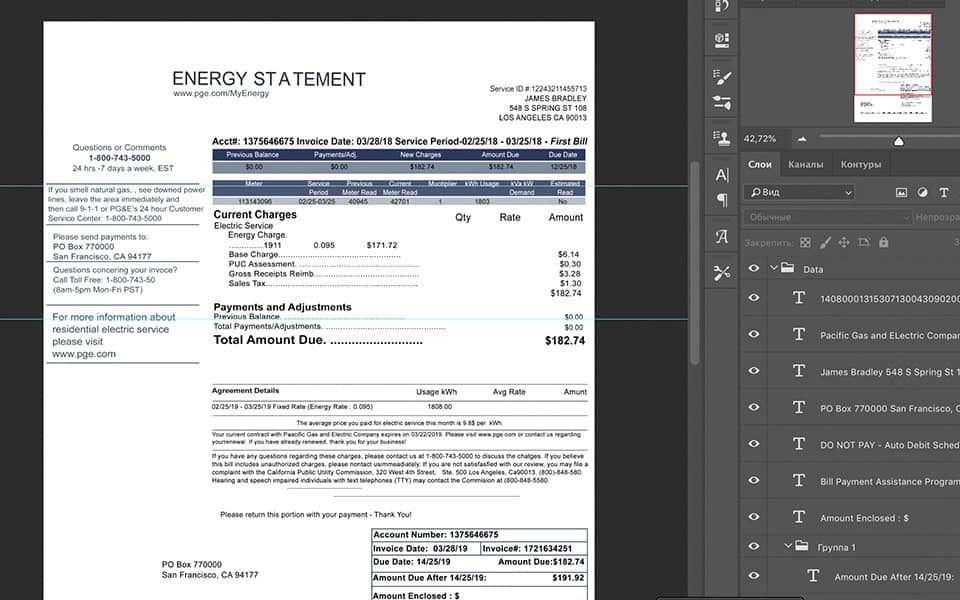Click T icon of DO NOT PAY layer
This screenshot has width=960, height=600.
798,444
